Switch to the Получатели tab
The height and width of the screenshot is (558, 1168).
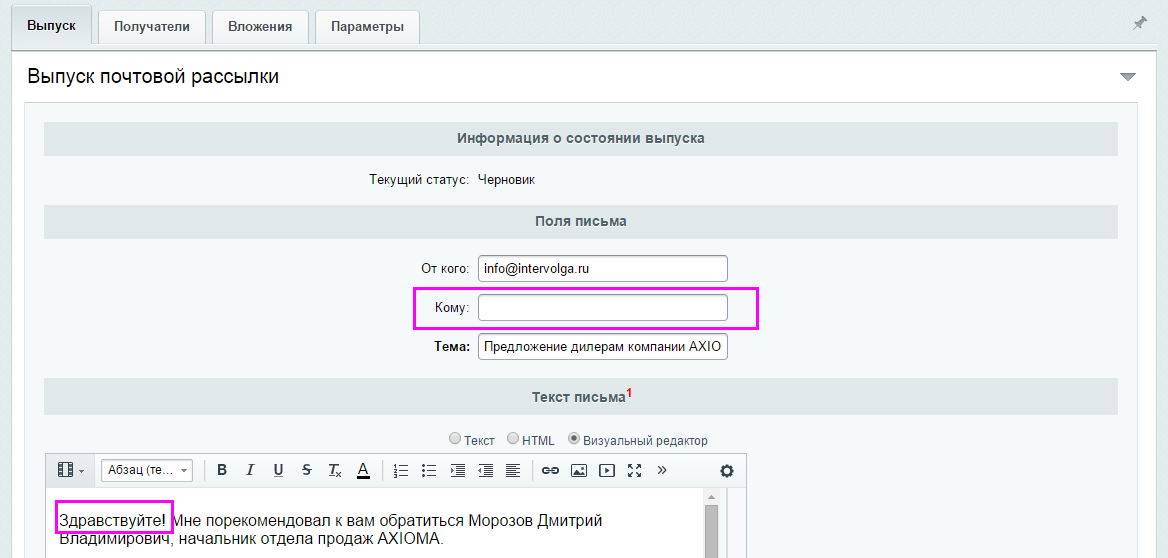coord(151,27)
